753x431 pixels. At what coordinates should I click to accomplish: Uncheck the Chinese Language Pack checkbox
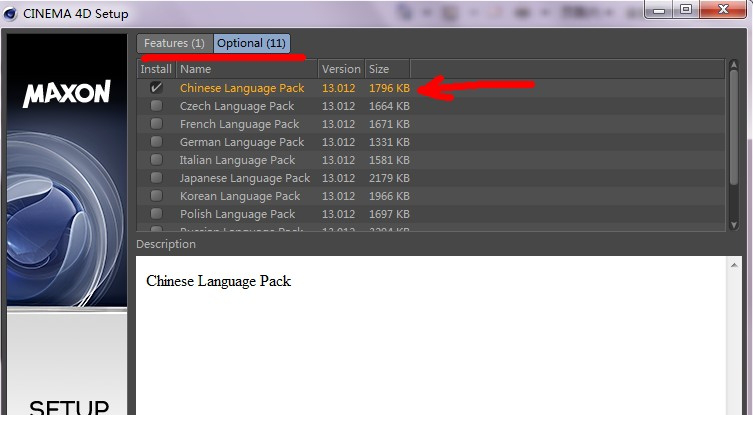click(x=156, y=87)
